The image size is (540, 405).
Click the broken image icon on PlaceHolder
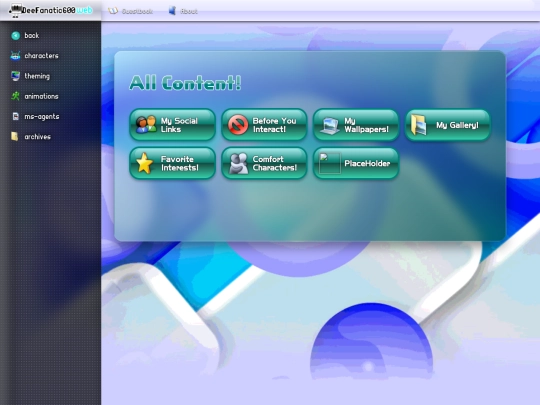[x=330, y=163]
